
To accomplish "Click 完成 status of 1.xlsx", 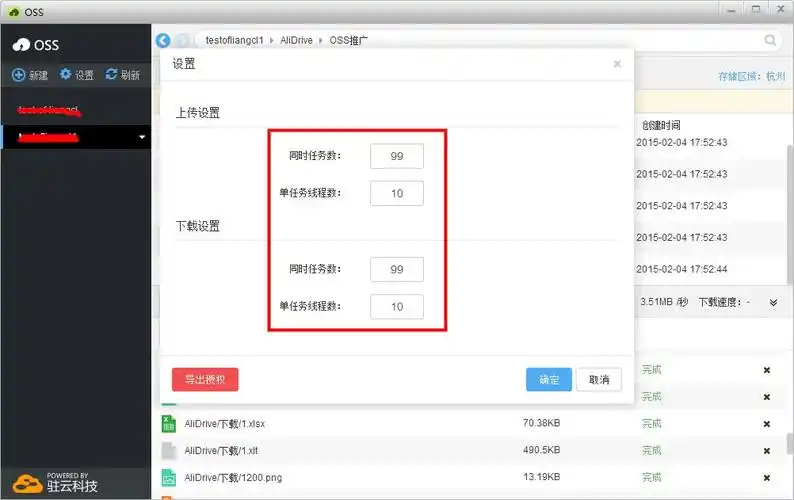I will pyautogui.click(x=652, y=424).
